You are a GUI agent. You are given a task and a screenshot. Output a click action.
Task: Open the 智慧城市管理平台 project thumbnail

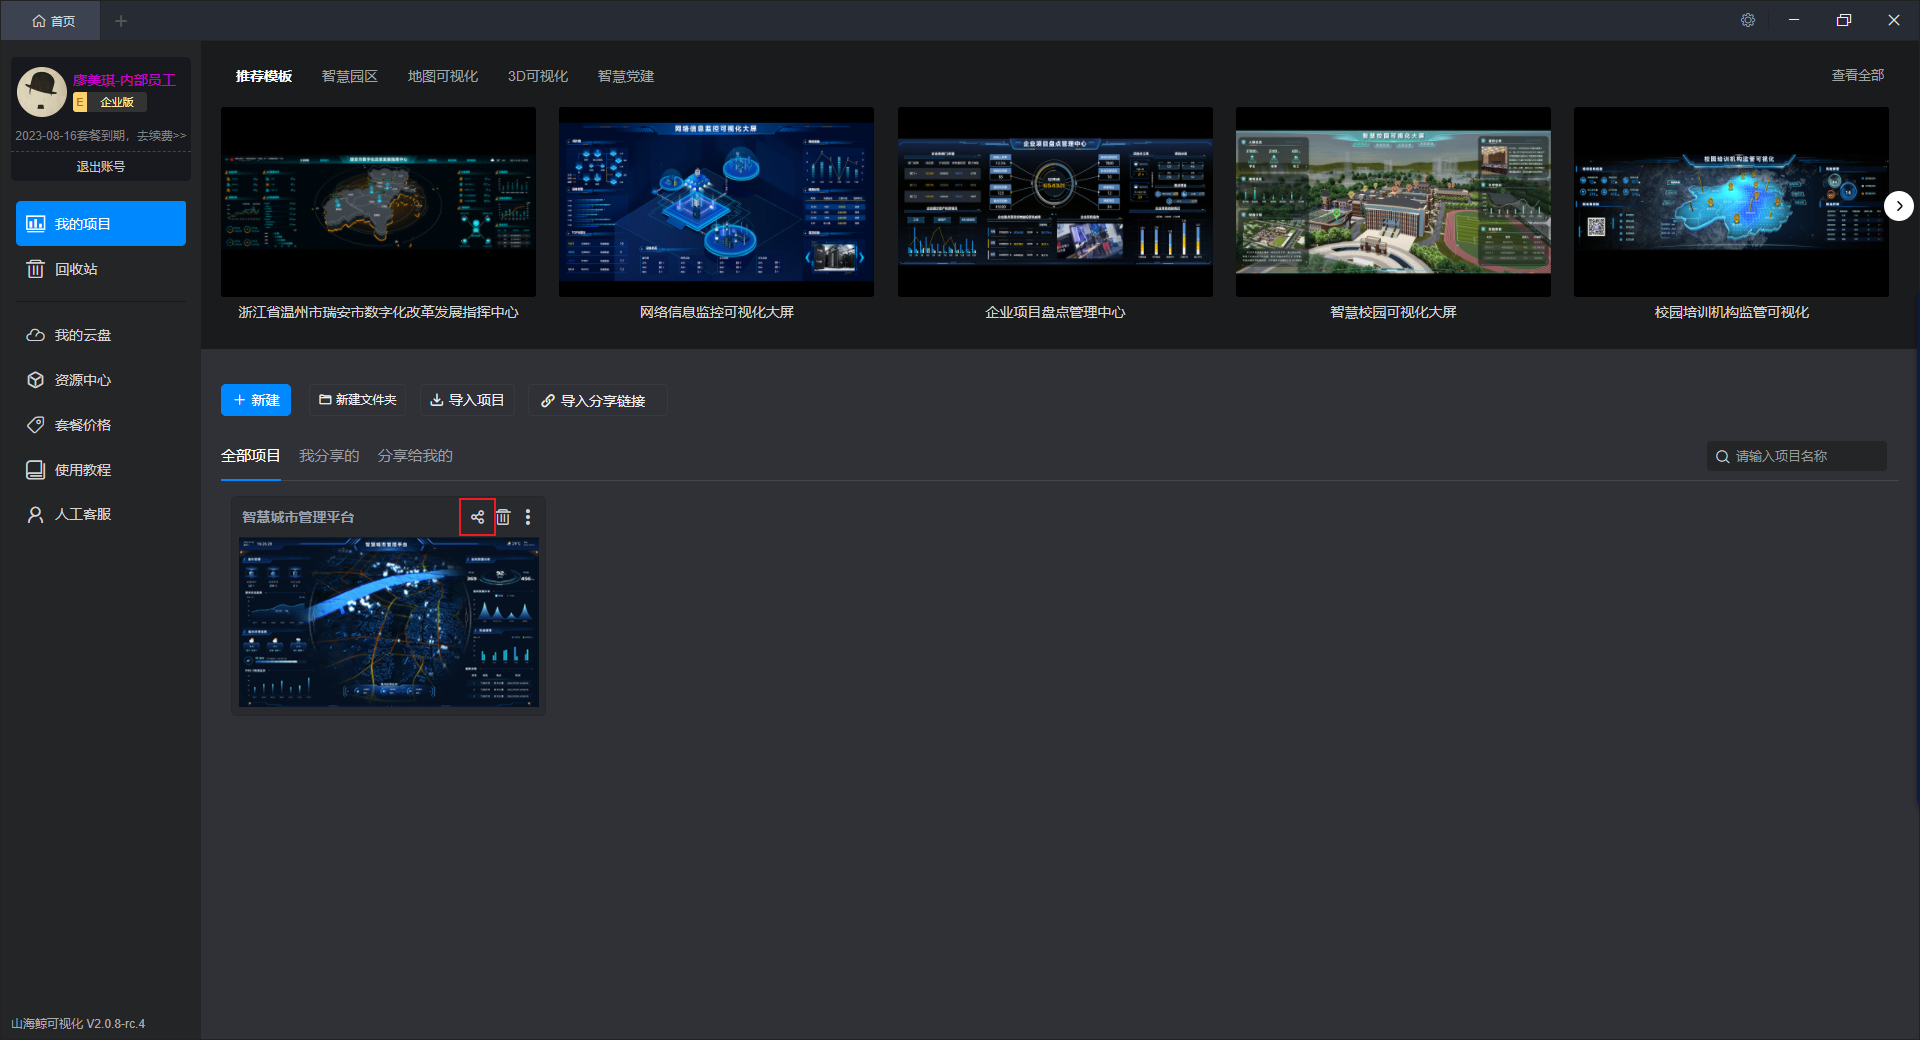388,622
